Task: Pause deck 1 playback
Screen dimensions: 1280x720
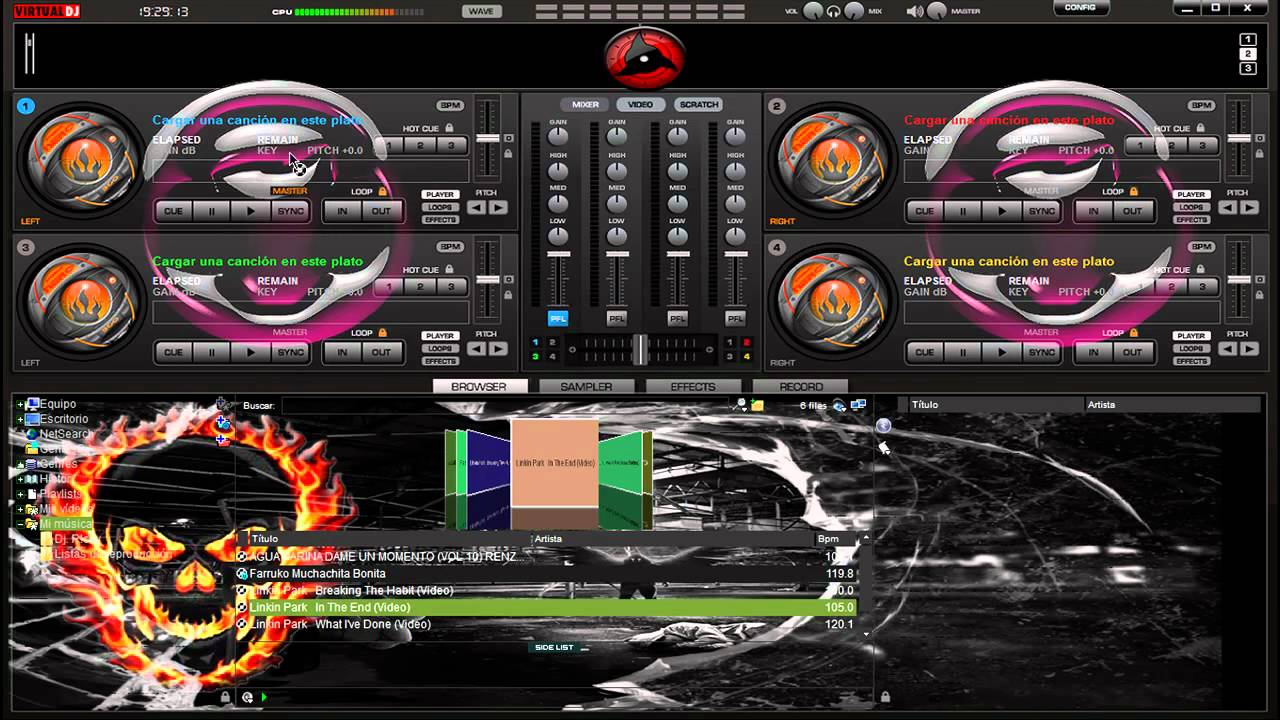Action: pos(212,211)
